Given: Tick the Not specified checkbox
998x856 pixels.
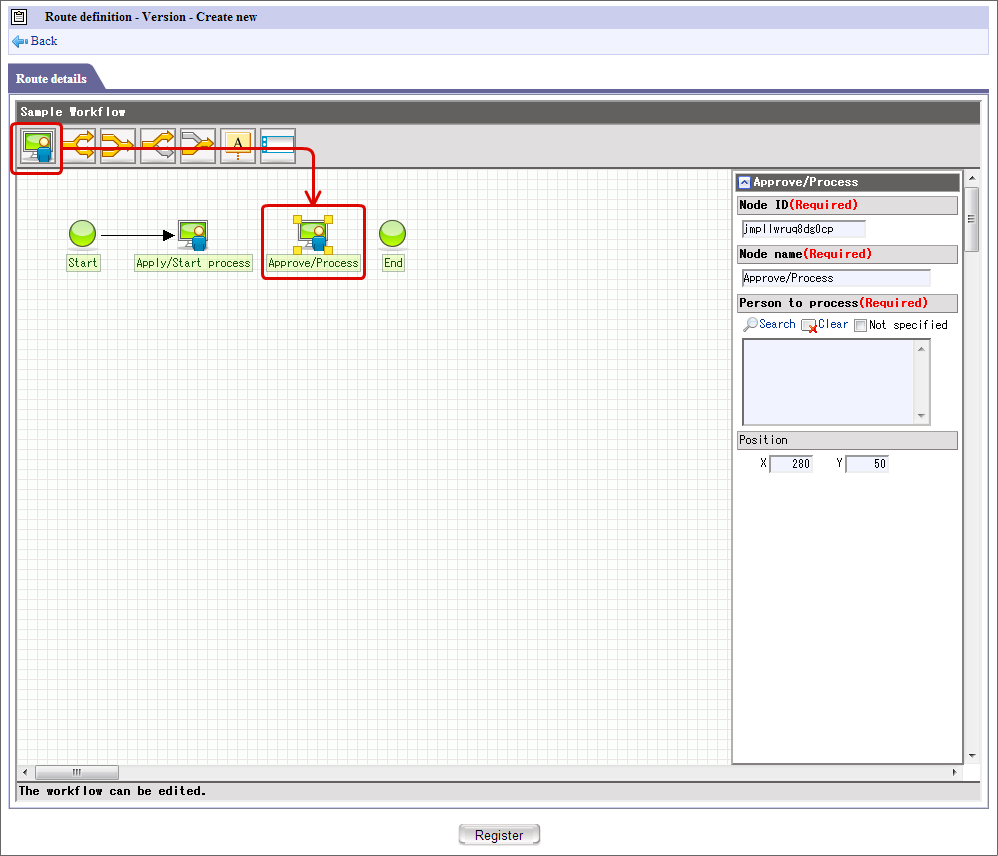Looking at the screenshot, I should coord(861,325).
